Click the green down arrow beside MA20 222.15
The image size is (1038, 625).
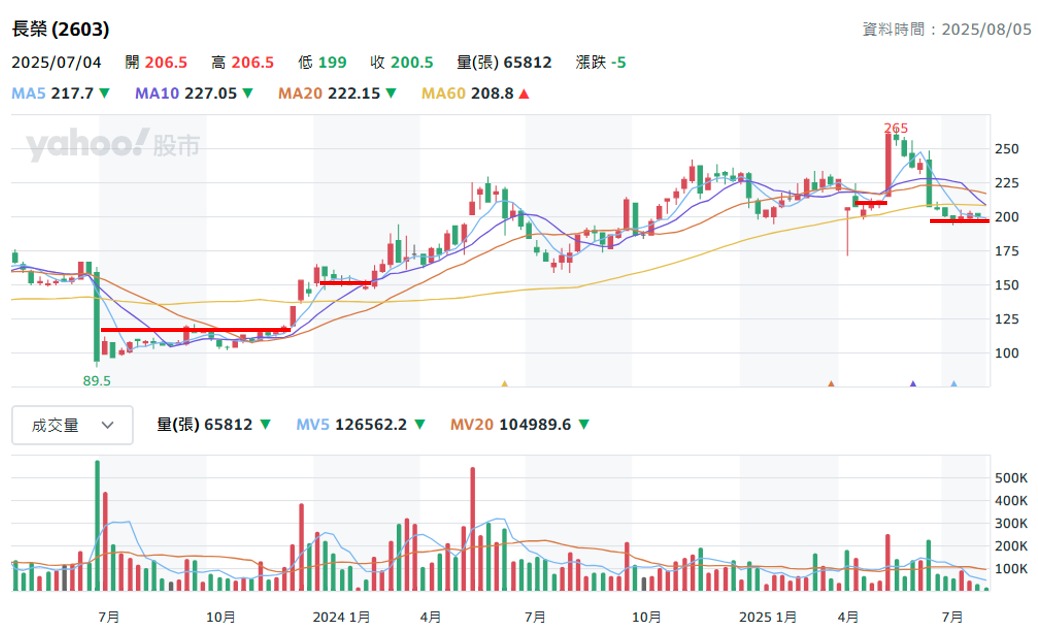[391, 94]
